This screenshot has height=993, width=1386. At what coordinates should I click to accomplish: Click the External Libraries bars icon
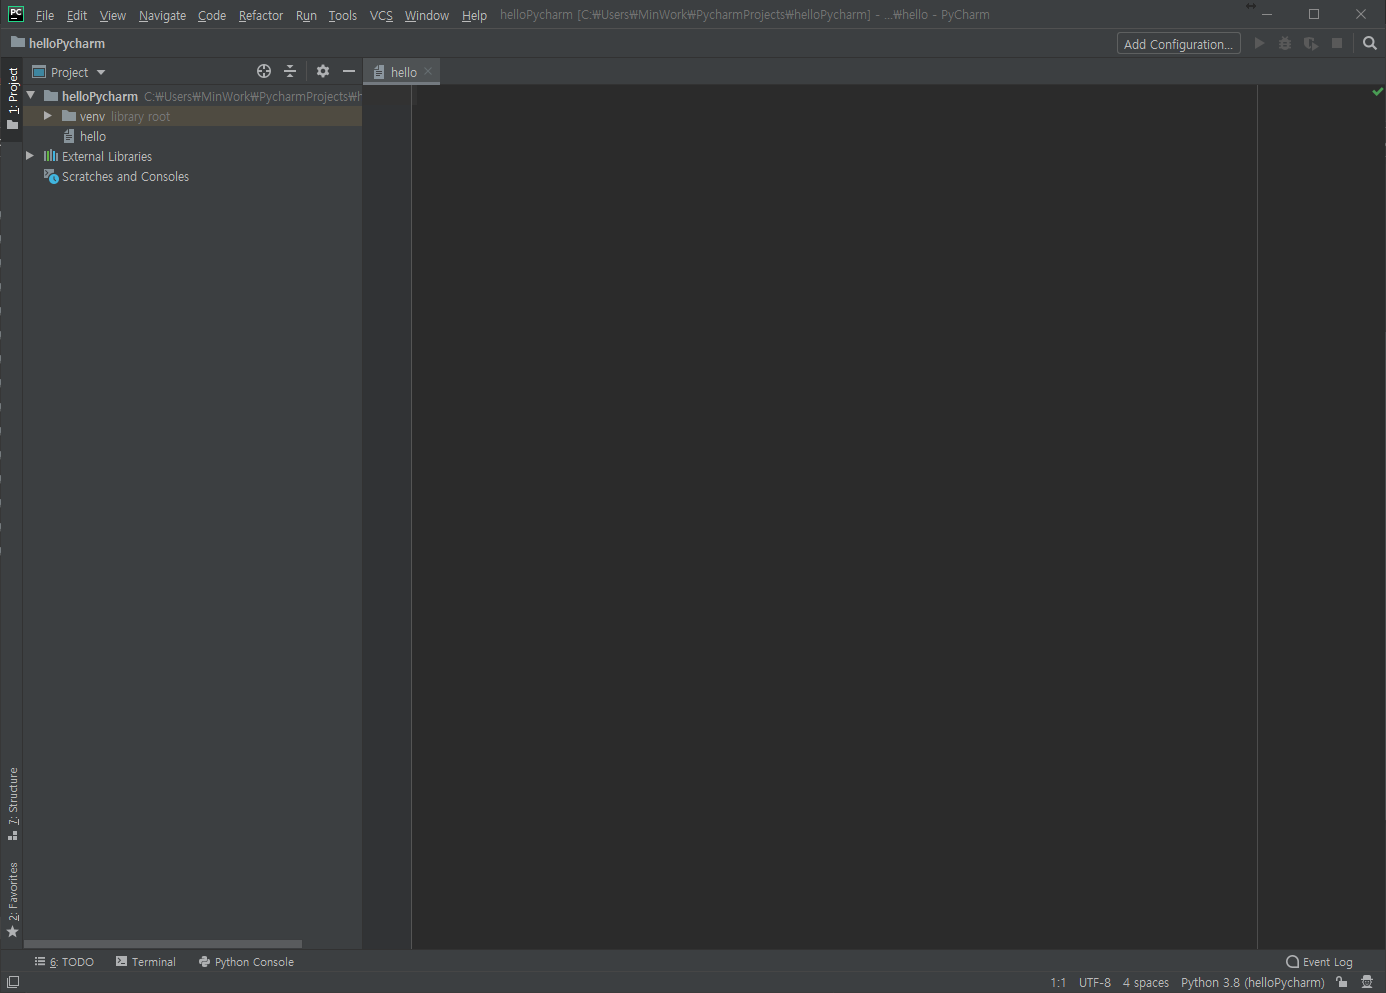pos(51,156)
